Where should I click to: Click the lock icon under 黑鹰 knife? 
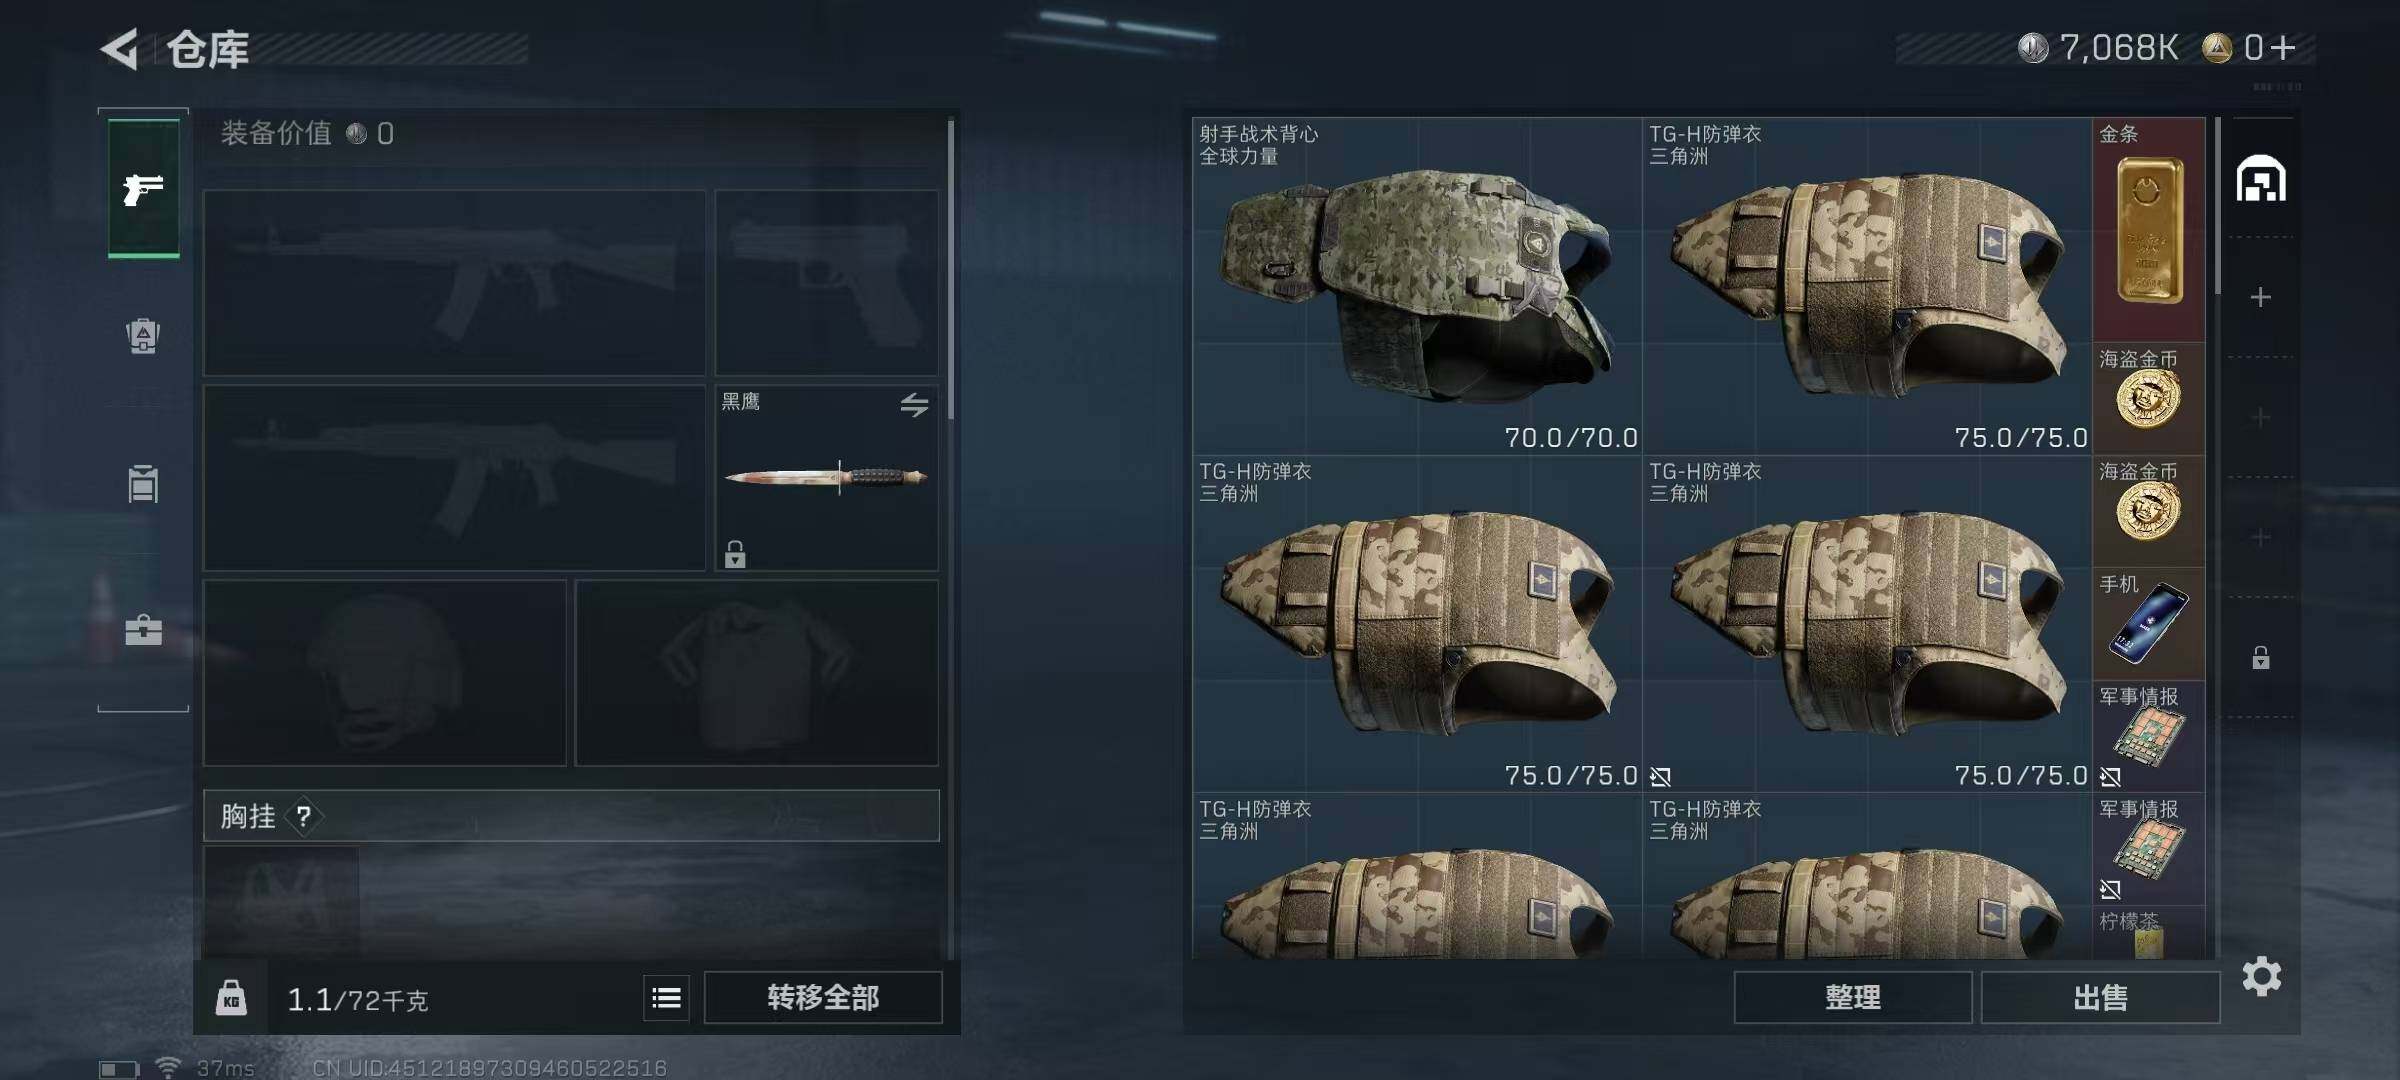tap(735, 553)
